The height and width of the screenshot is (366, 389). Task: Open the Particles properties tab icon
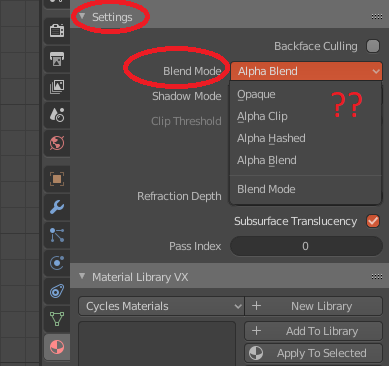click(x=57, y=235)
